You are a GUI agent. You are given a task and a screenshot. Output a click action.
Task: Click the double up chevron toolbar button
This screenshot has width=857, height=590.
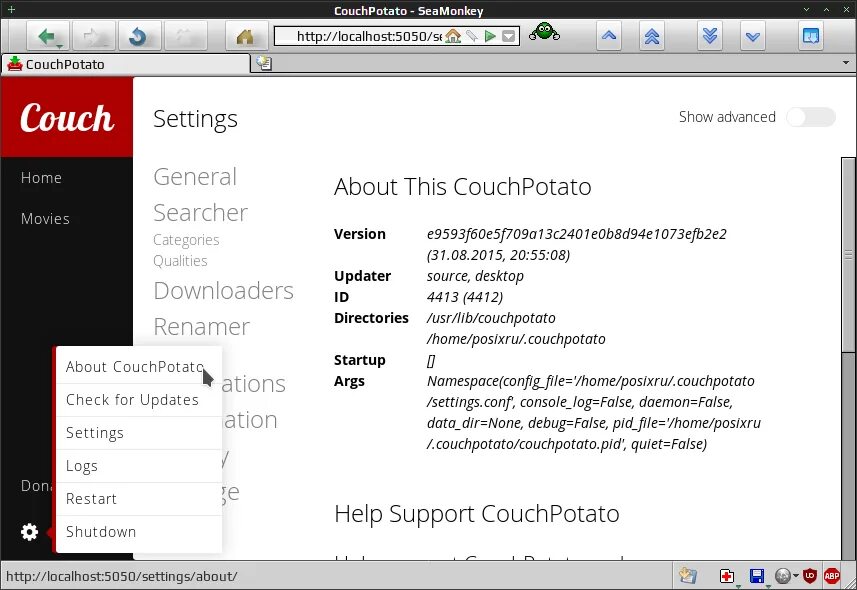coord(651,36)
